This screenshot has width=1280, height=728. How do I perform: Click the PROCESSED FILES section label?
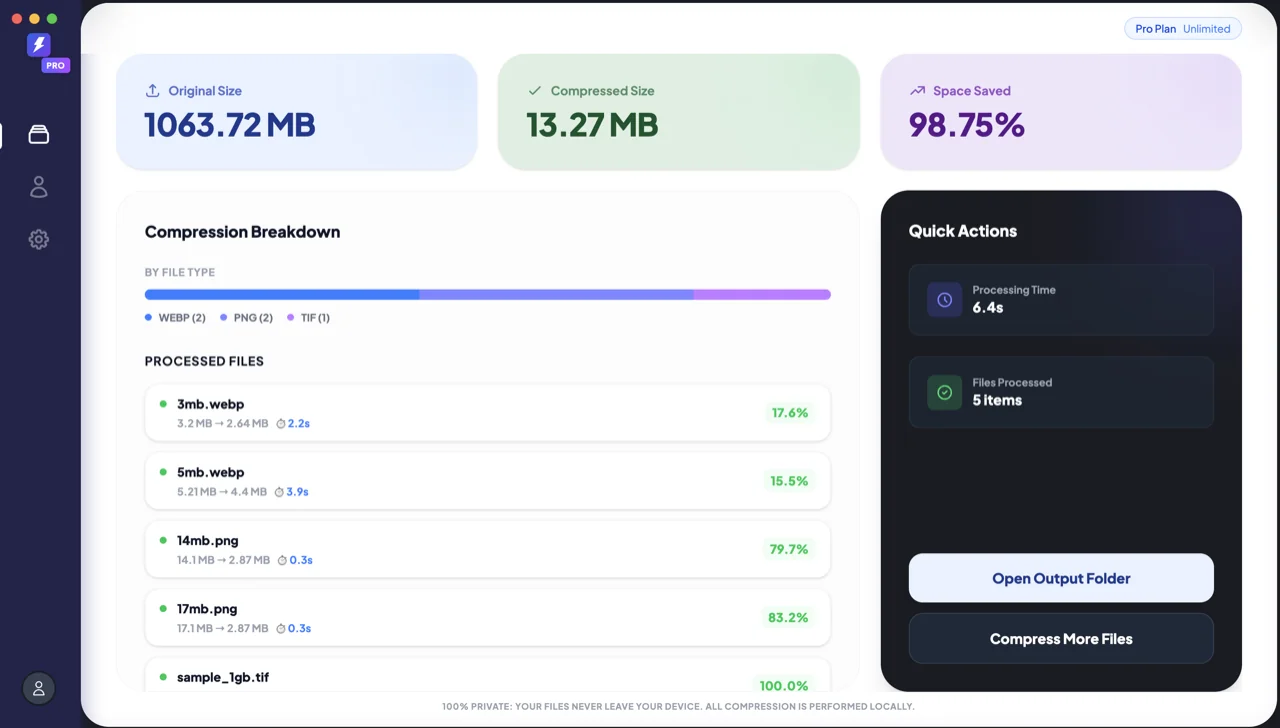coord(204,361)
